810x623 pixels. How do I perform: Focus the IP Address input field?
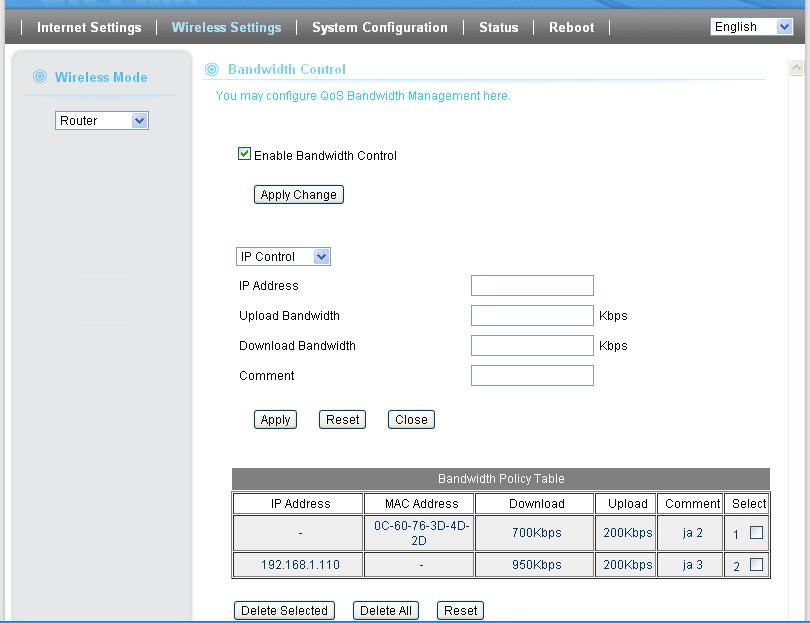[532, 286]
